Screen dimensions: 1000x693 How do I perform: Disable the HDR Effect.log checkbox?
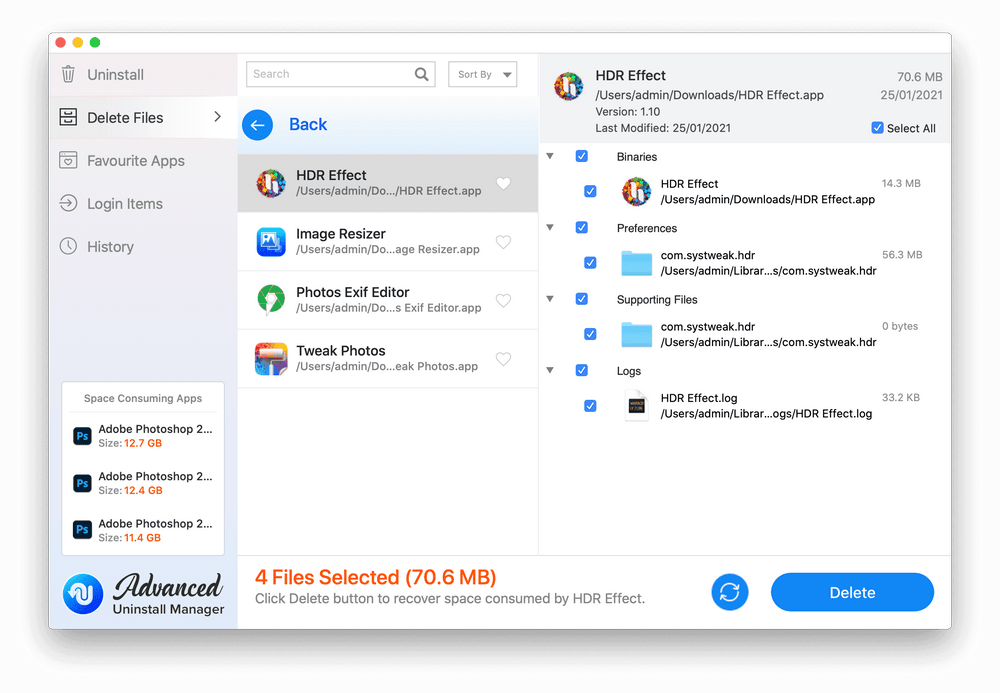(x=590, y=405)
